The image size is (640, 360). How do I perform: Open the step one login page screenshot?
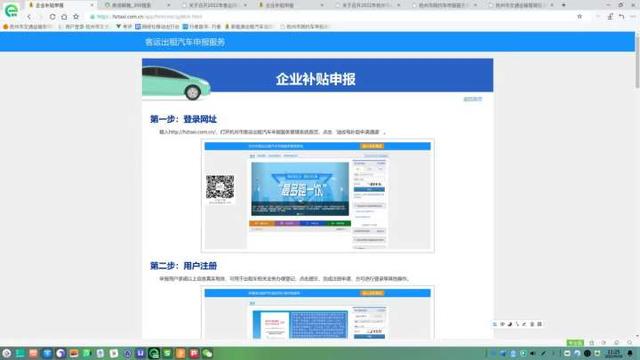point(318,196)
